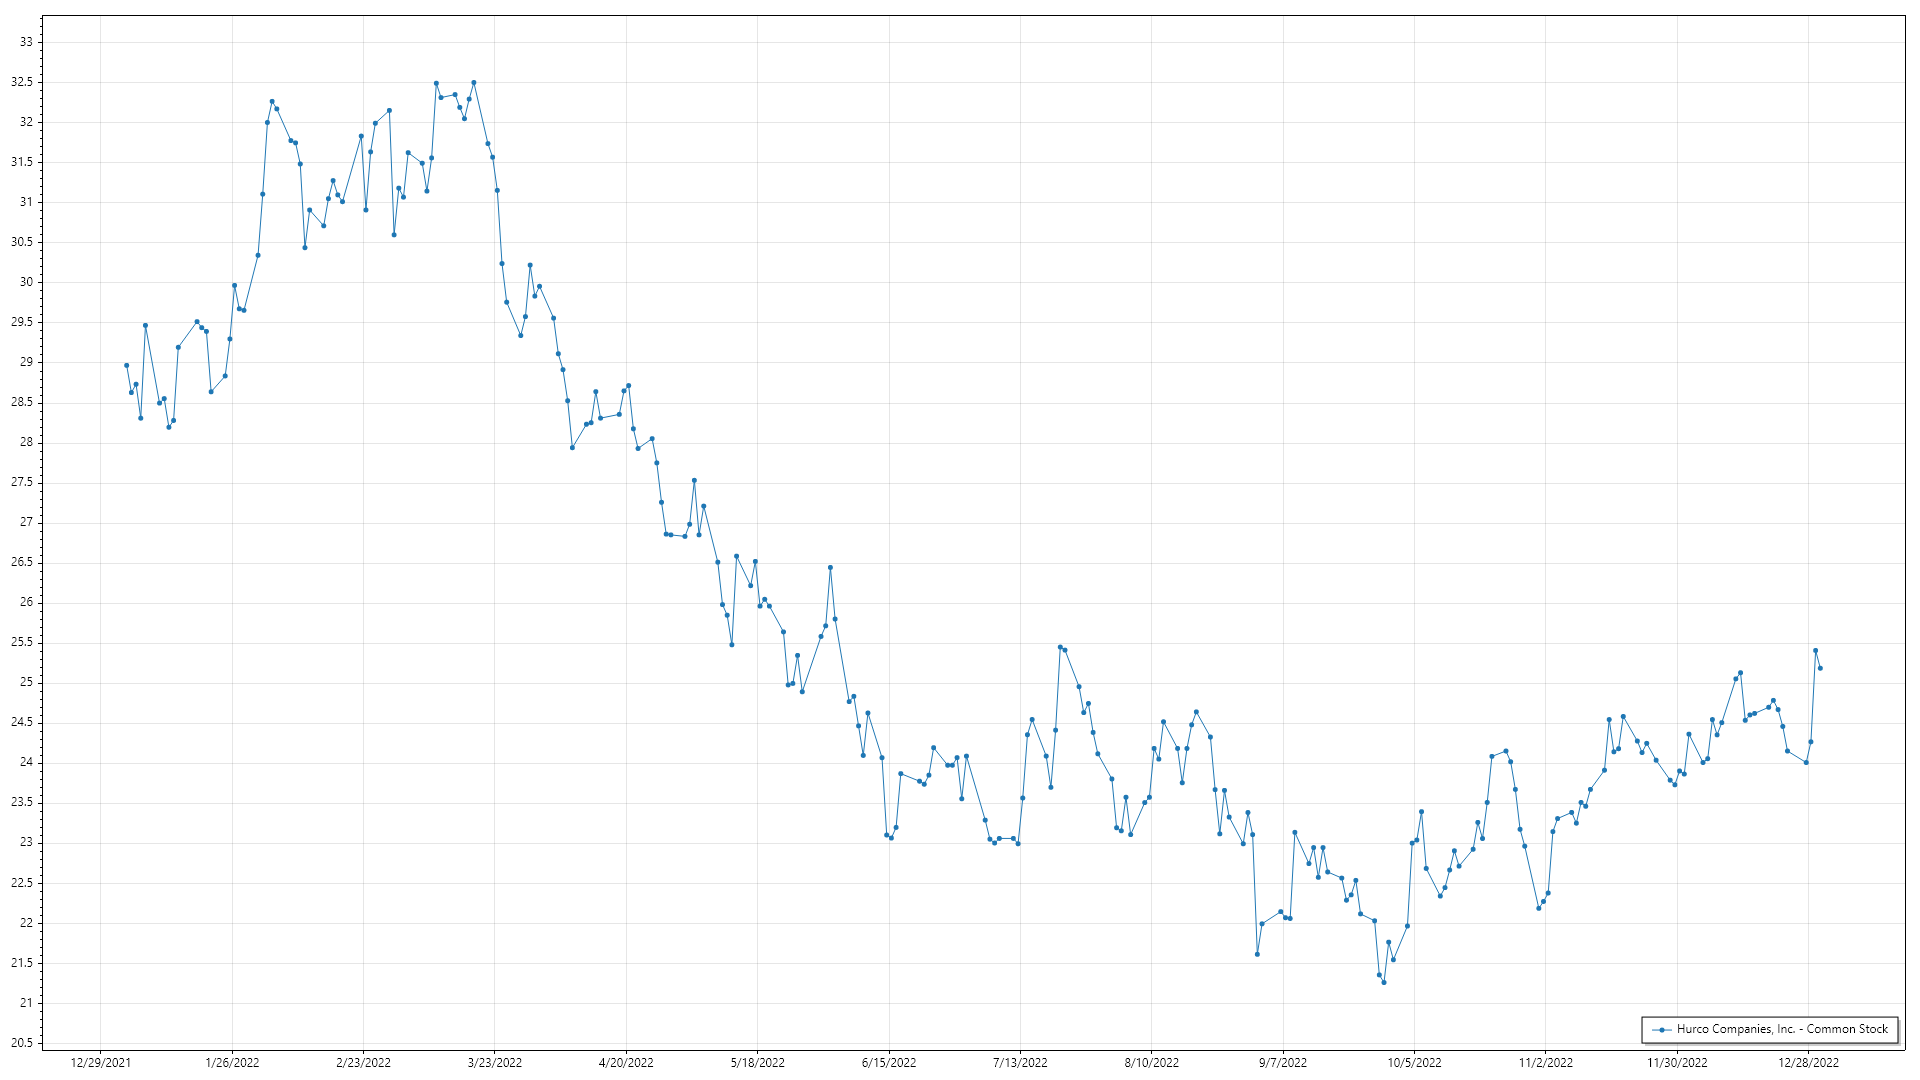The height and width of the screenshot is (1080, 1920).
Task: Click the Hurco Companies legend line marker
Action: point(1662,1029)
